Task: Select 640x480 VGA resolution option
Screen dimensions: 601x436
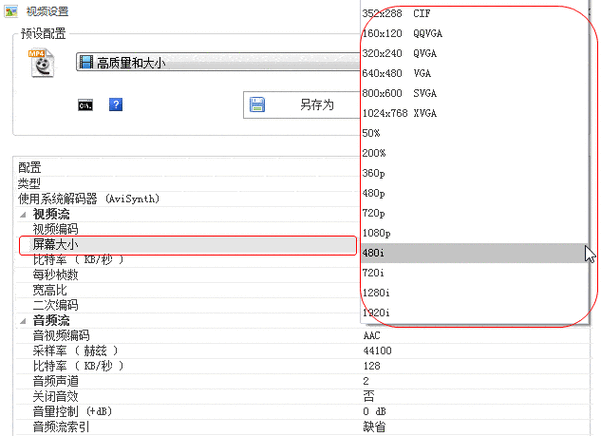Action: 398,73
